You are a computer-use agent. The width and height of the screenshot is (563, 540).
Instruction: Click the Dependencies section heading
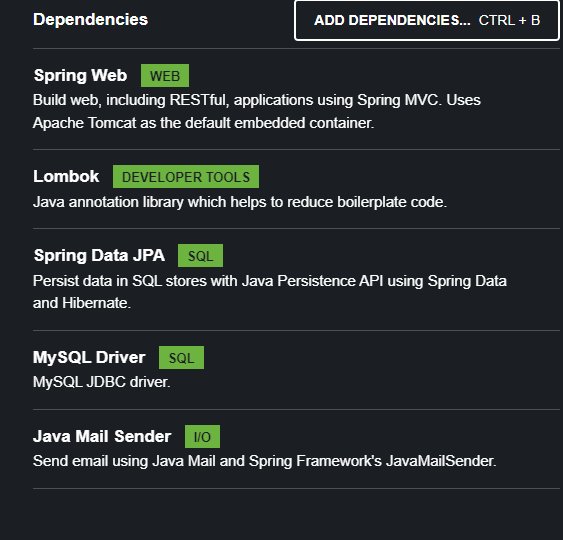click(90, 20)
